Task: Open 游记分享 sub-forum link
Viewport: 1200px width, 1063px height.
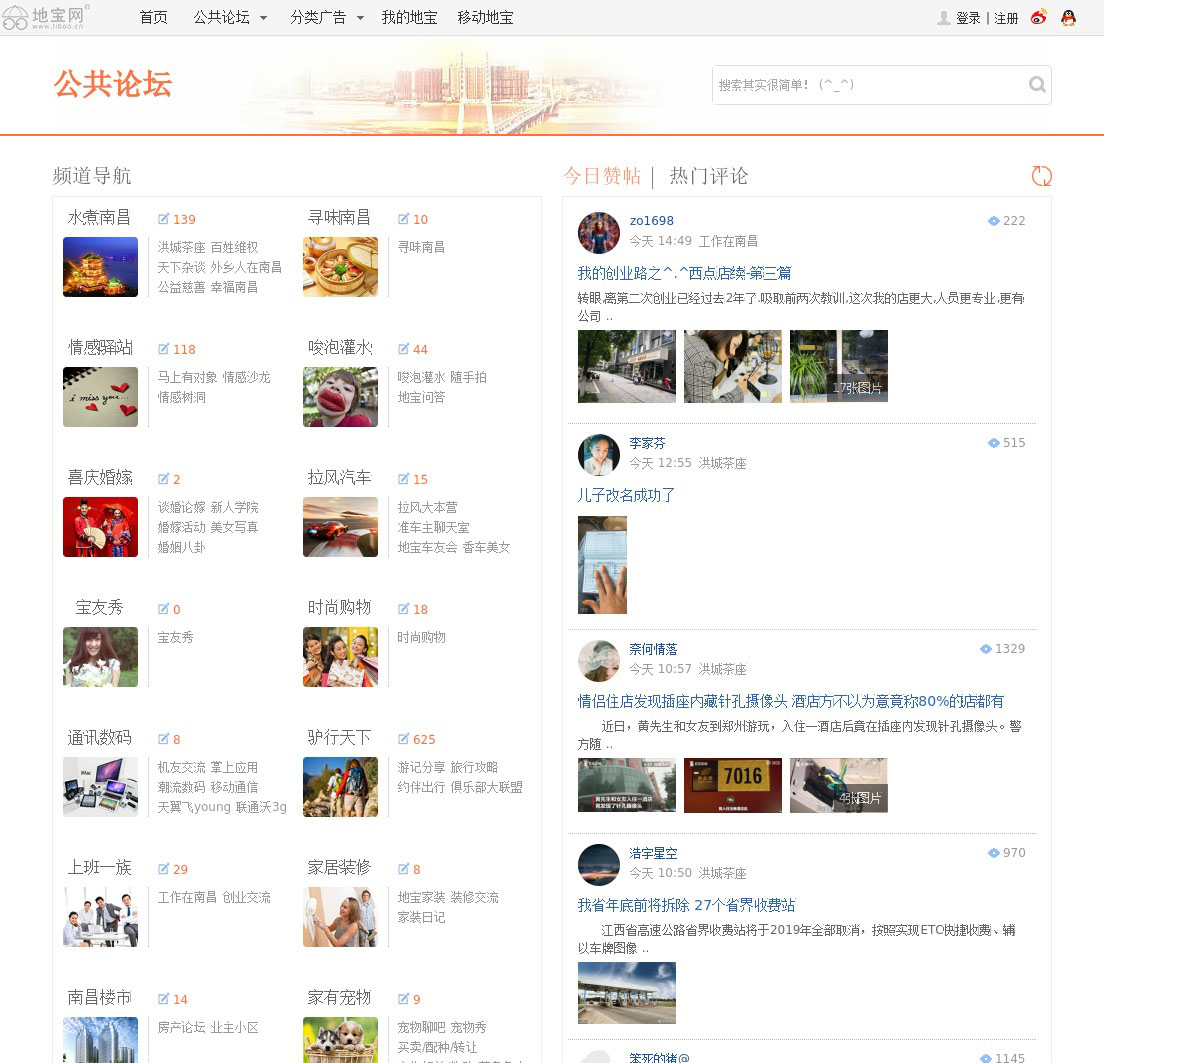Action: point(421,767)
